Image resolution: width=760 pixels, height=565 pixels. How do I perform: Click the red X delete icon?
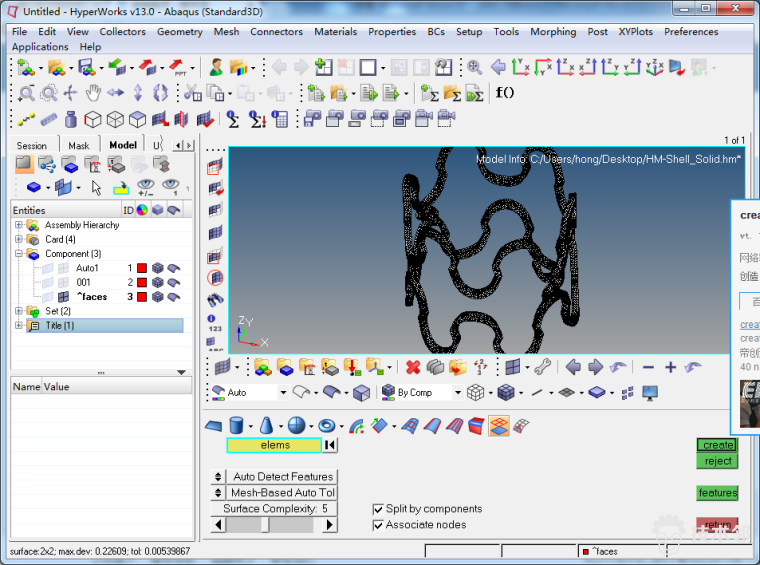[x=413, y=367]
